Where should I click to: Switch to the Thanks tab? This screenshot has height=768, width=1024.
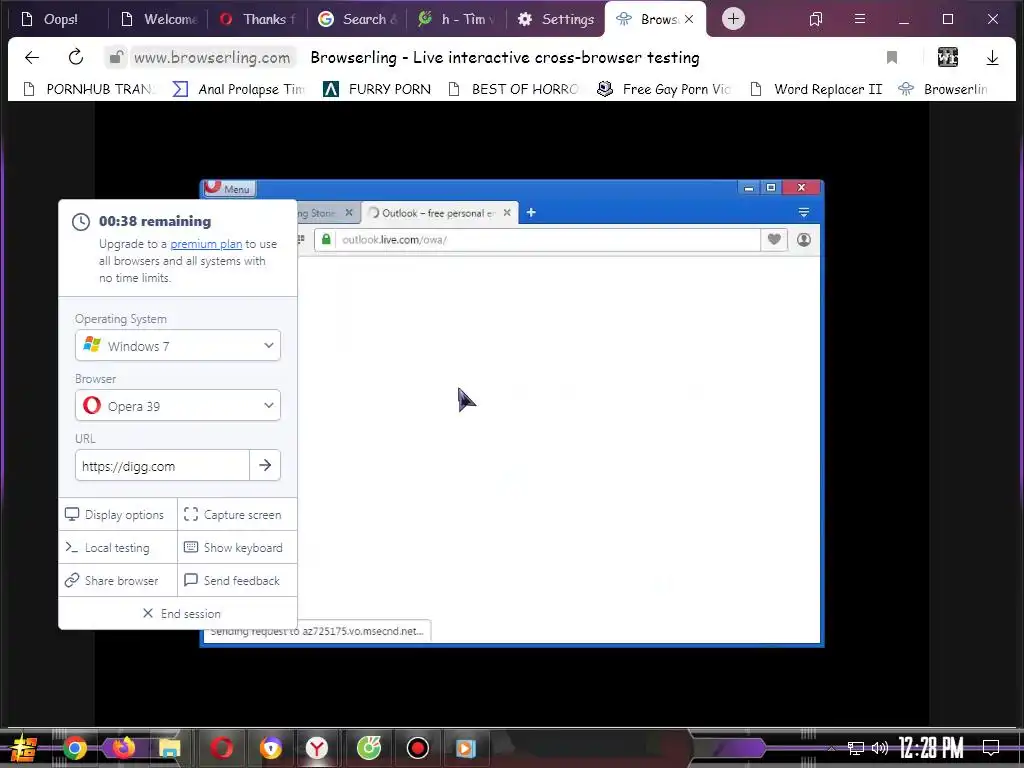click(259, 19)
